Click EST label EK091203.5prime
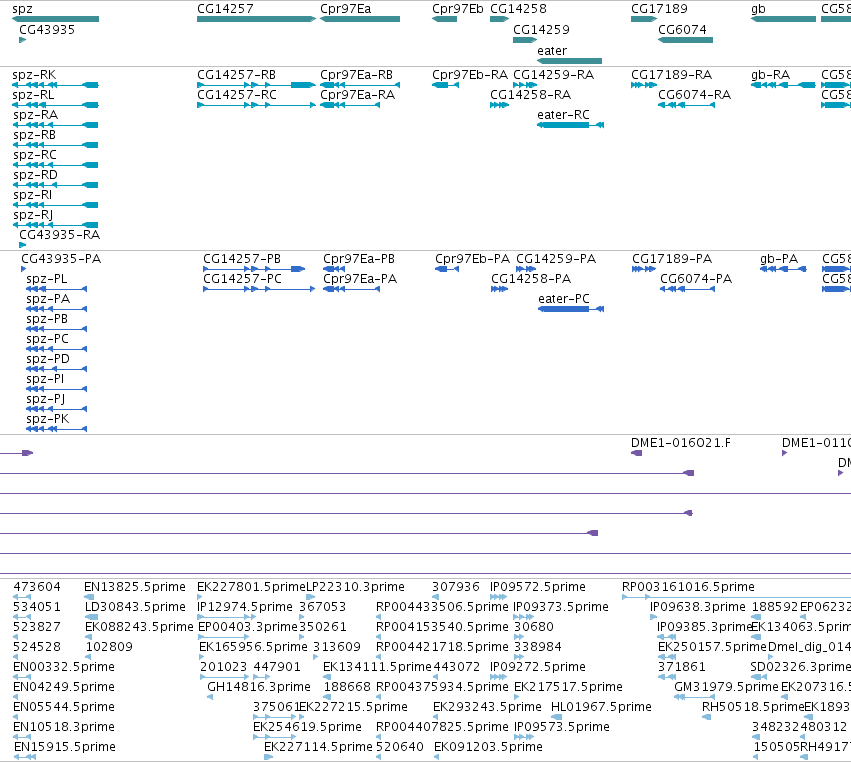 pos(488,747)
